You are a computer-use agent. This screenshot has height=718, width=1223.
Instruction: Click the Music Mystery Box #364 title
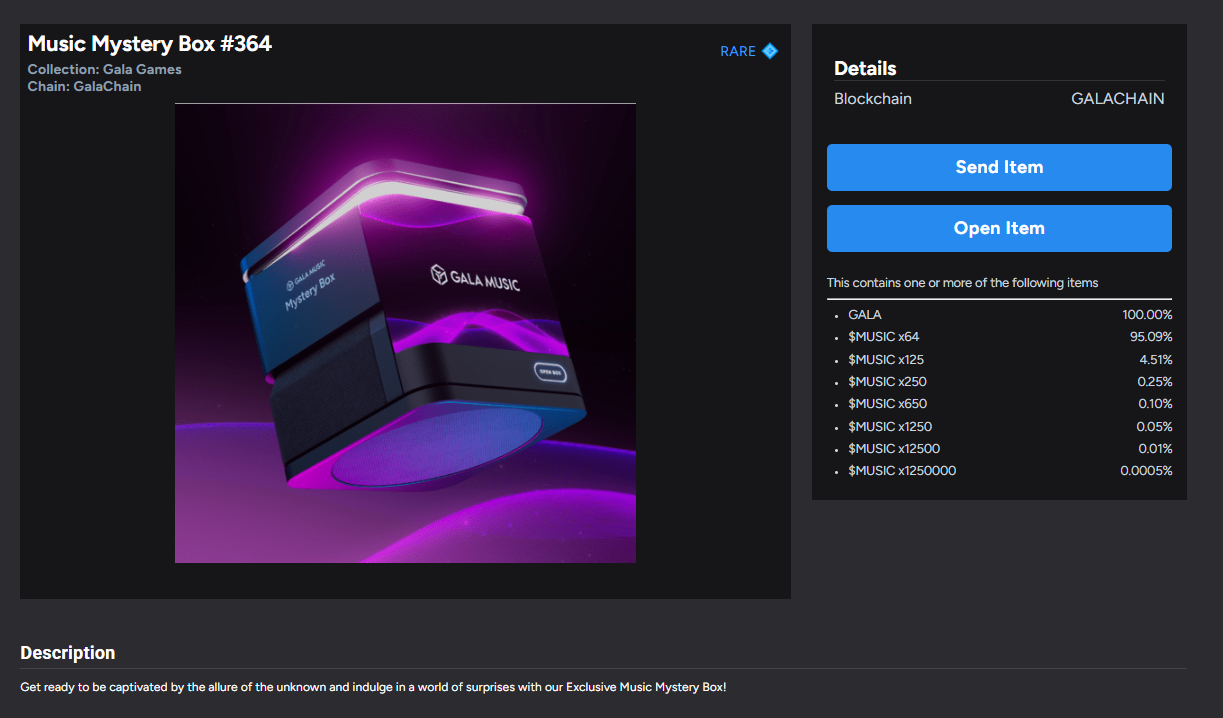click(150, 44)
